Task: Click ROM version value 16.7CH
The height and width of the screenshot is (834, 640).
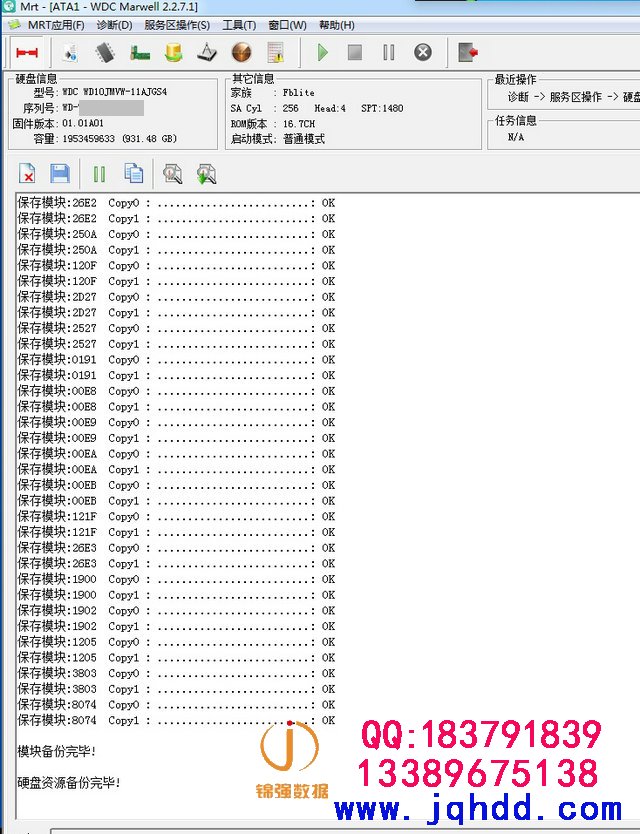Action: pos(298,124)
